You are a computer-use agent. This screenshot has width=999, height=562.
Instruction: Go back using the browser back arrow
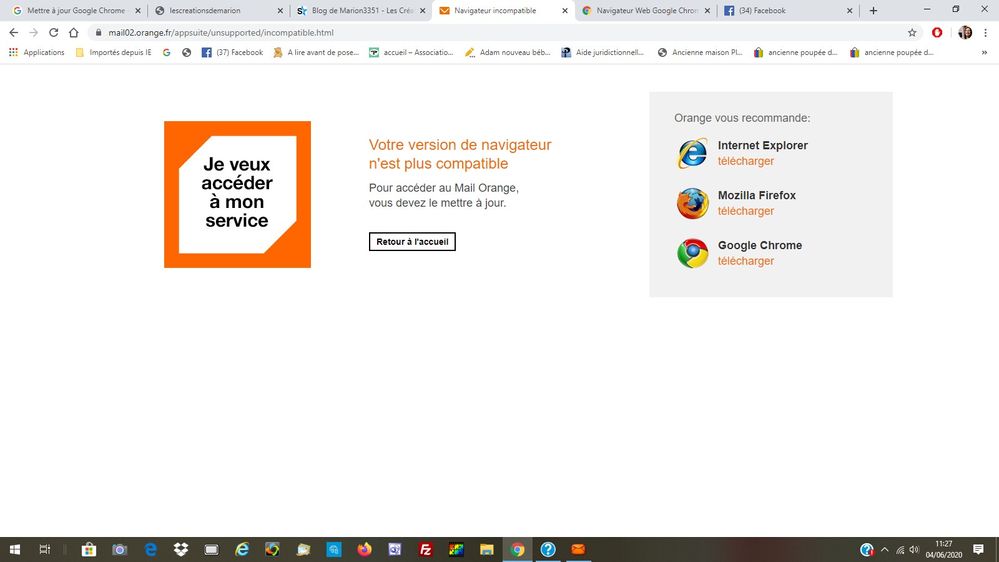point(14,32)
